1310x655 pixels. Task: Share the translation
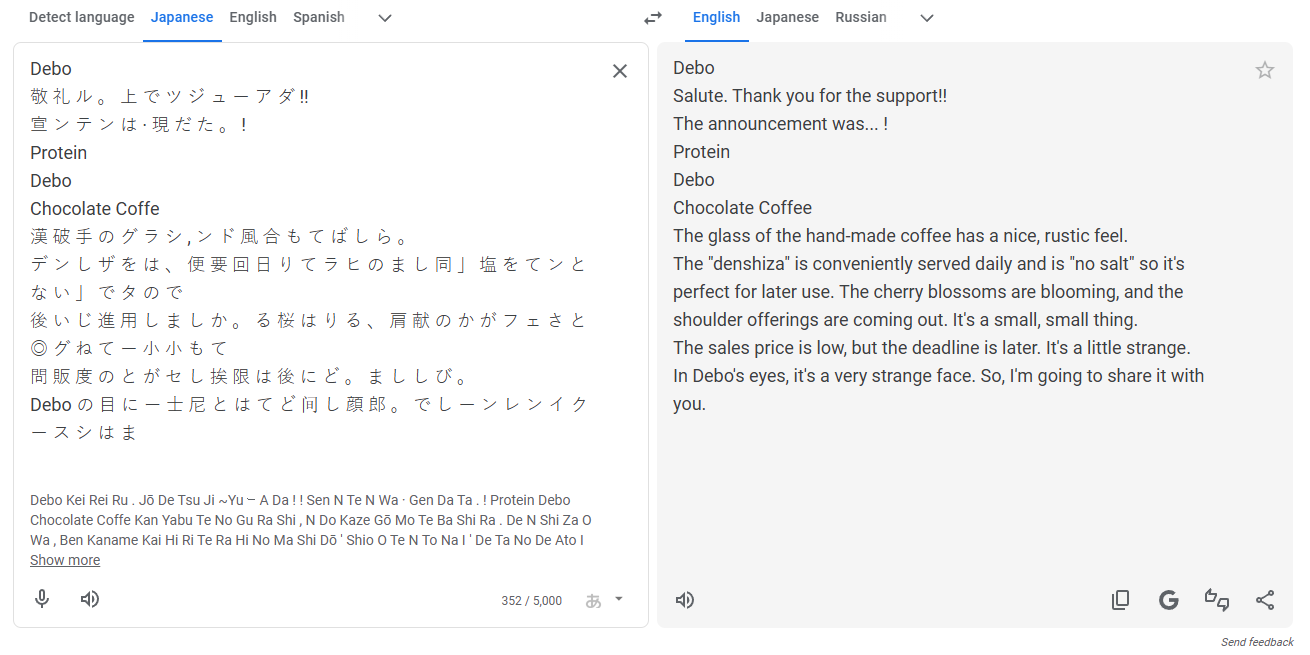pyautogui.click(x=1265, y=600)
